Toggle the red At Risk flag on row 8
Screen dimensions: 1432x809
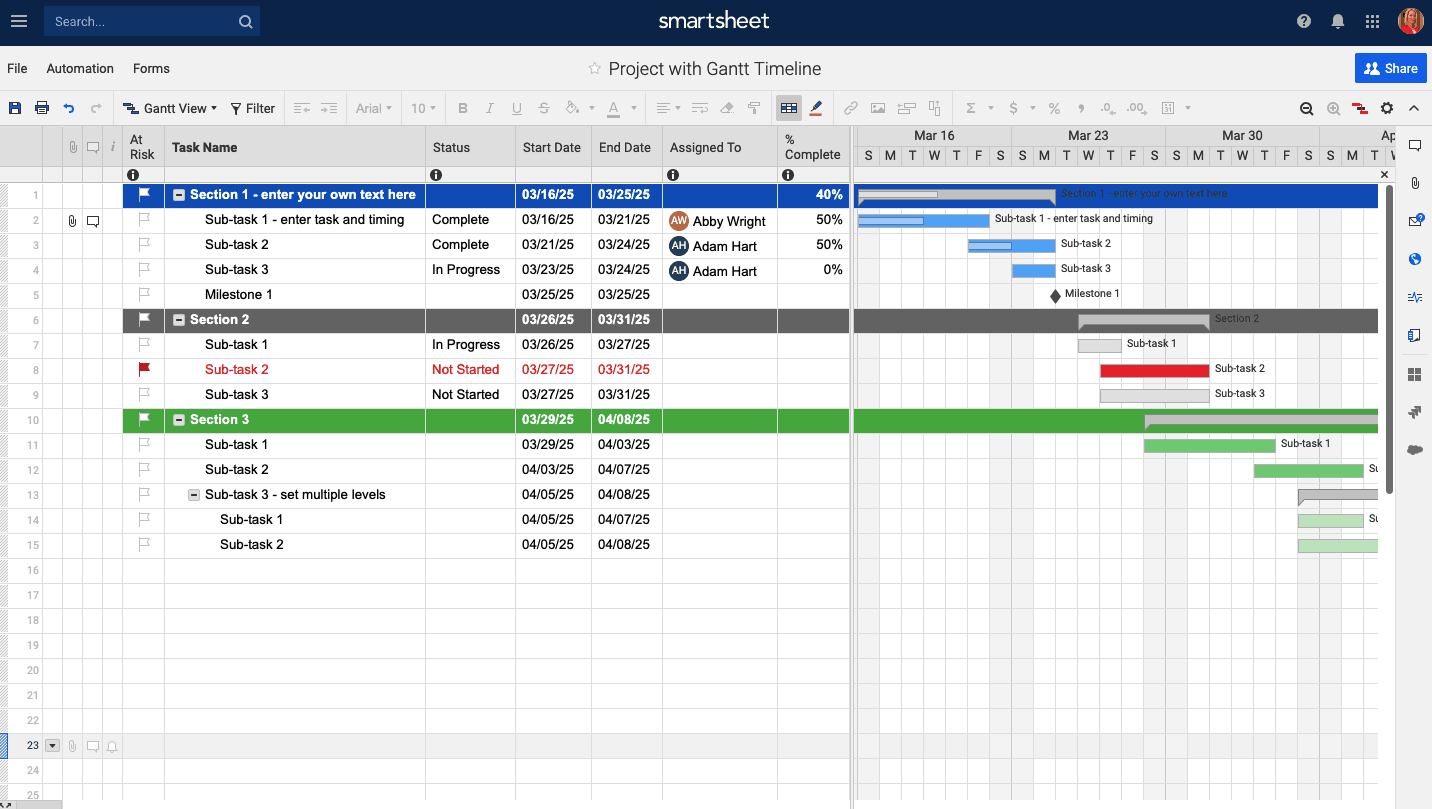[143, 368]
